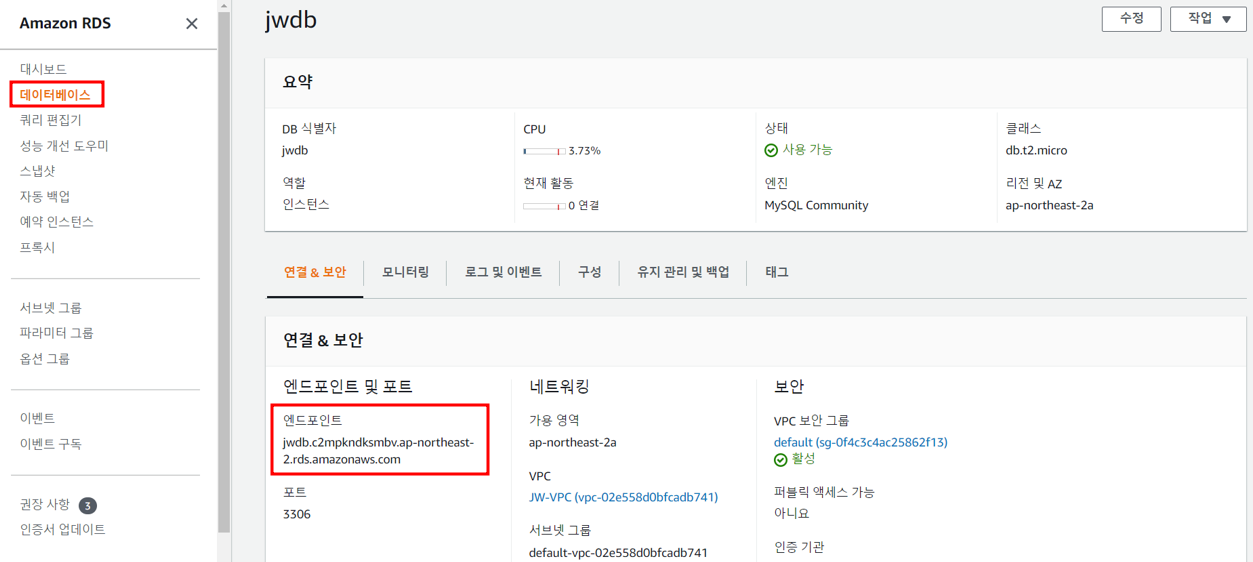Click the 활성 security group check icon
1253x562 pixels.
[780, 460]
